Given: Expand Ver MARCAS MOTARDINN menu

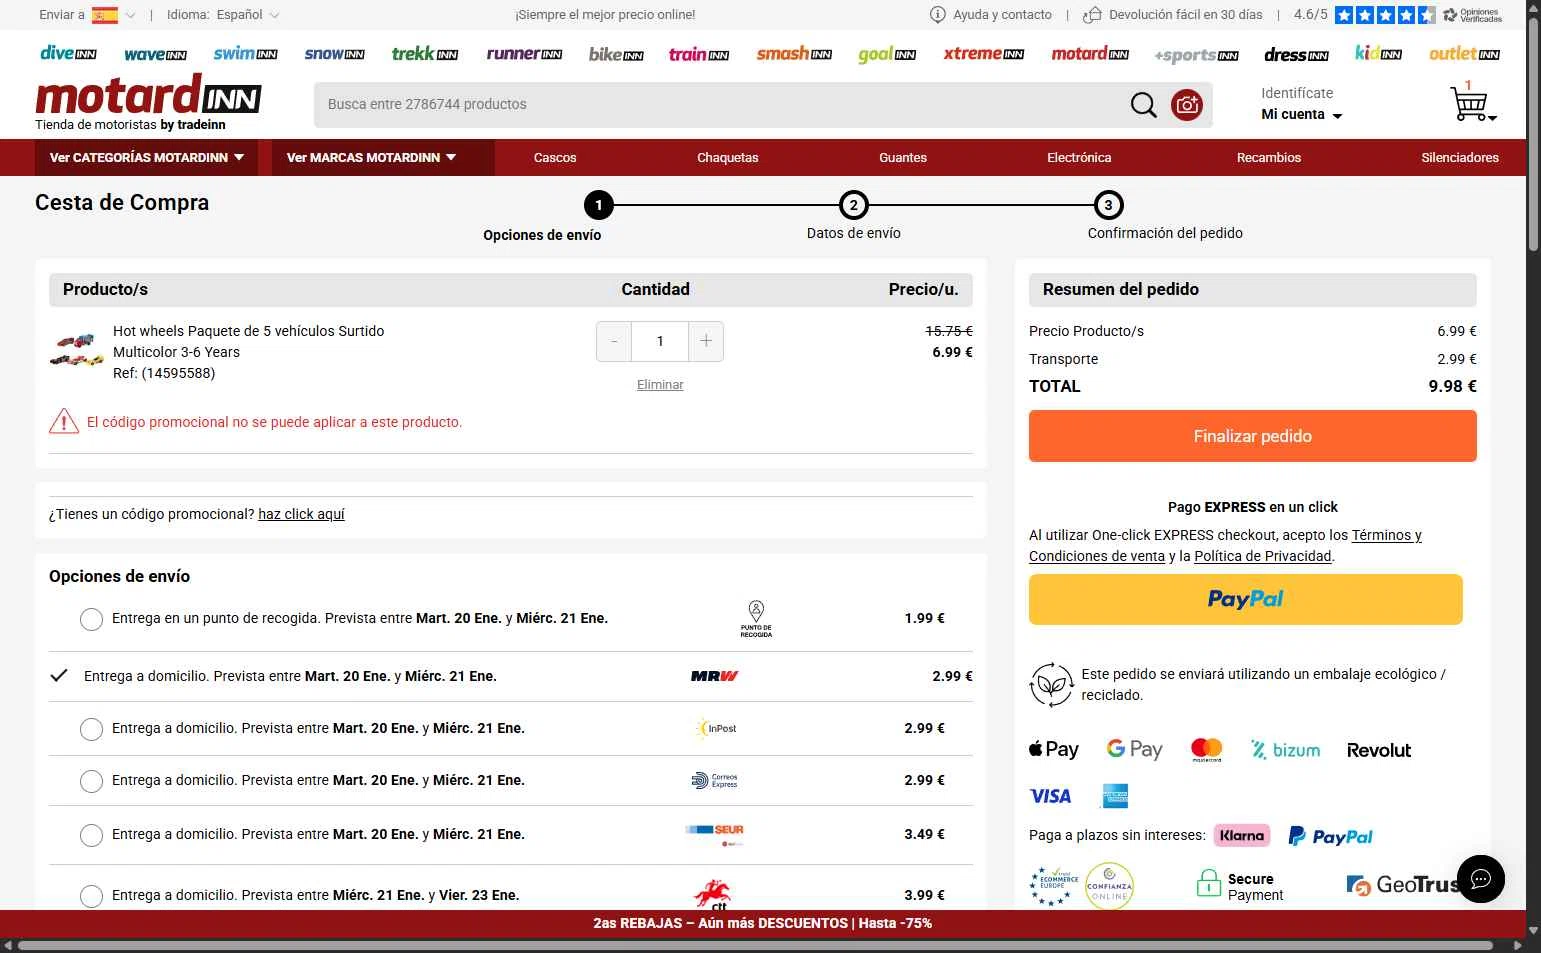Looking at the screenshot, I should click(382, 157).
